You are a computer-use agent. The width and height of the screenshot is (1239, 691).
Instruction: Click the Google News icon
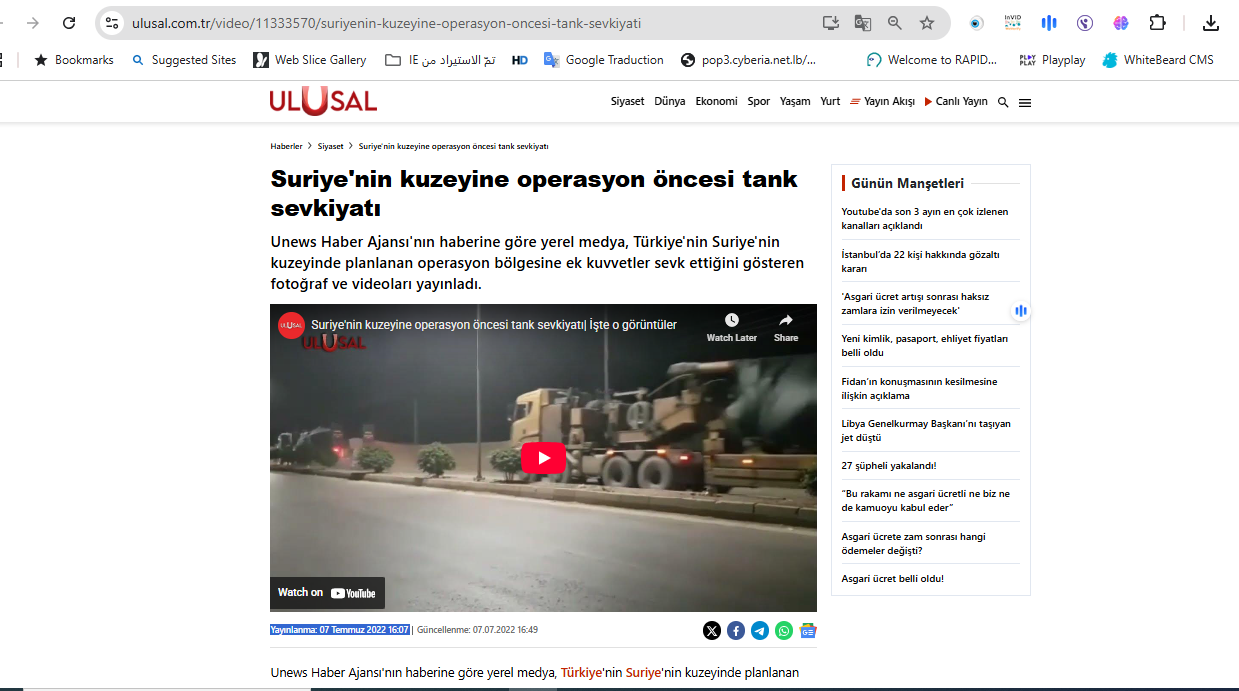pyautogui.click(x=808, y=631)
